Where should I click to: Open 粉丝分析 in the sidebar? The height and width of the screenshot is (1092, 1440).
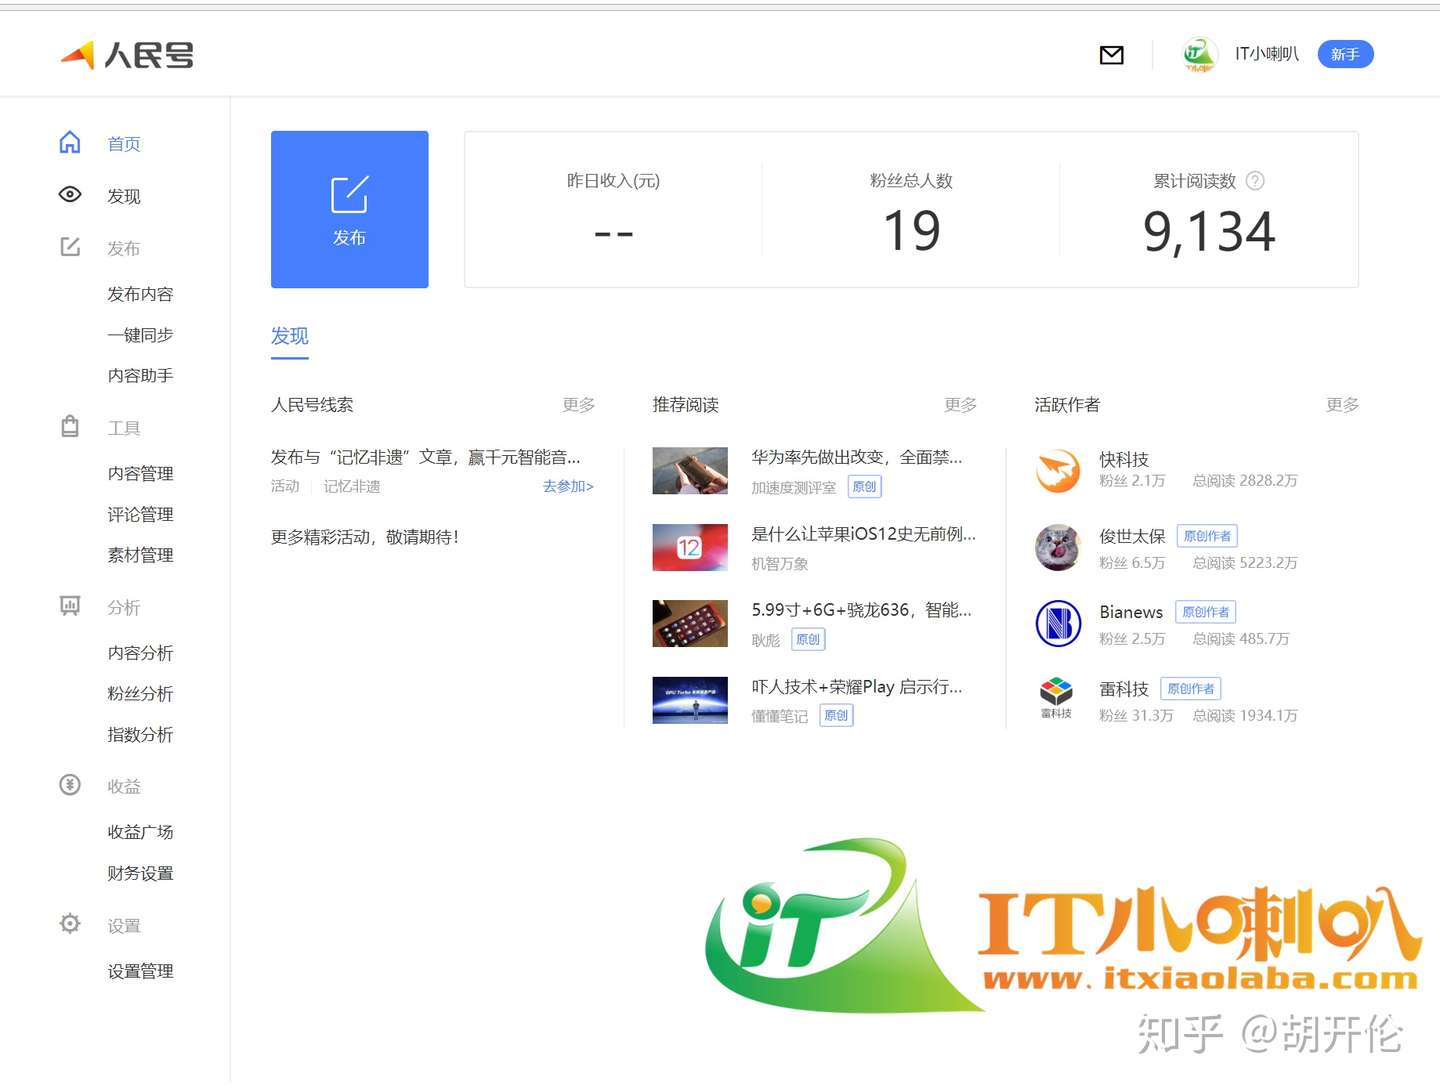141,694
